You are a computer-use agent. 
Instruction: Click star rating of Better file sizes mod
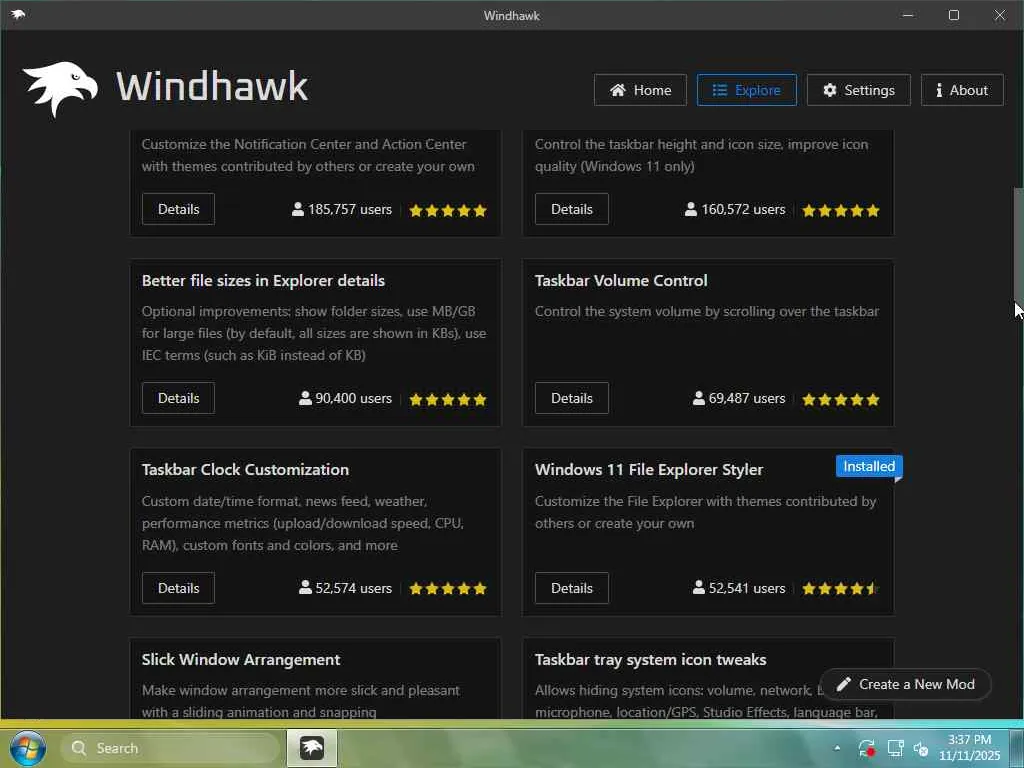pos(448,399)
